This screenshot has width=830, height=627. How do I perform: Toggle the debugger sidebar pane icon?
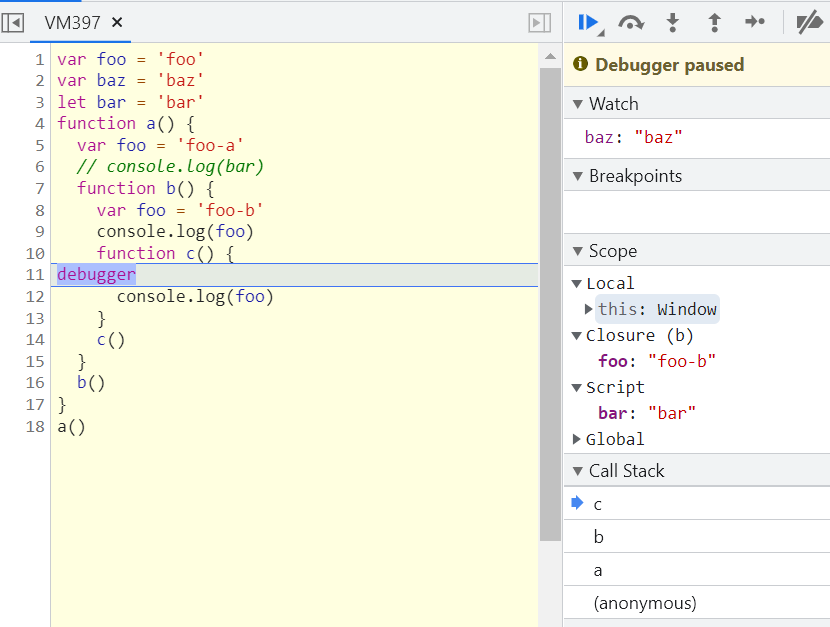tap(540, 22)
